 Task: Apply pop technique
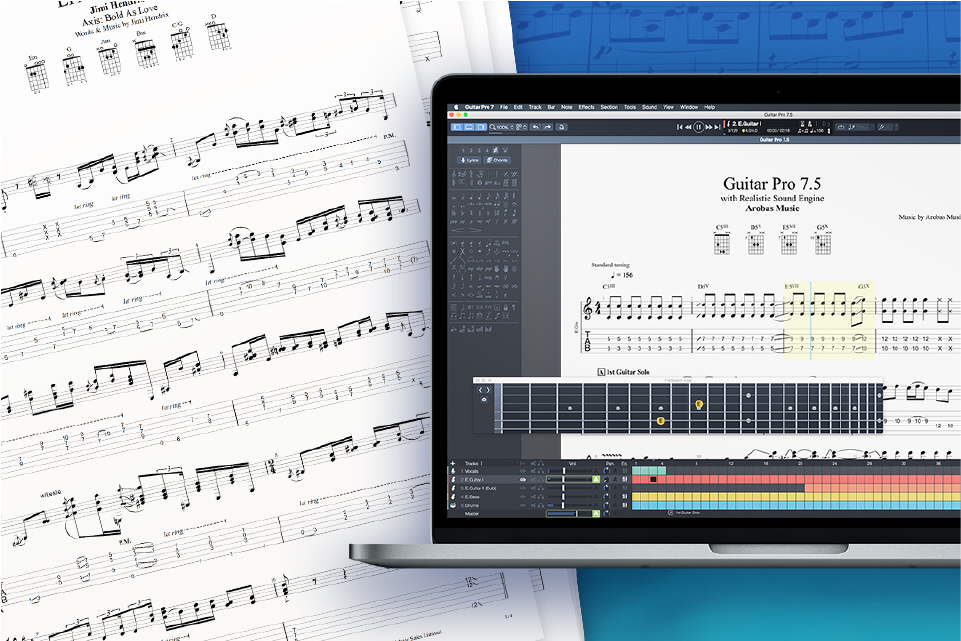[488, 269]
